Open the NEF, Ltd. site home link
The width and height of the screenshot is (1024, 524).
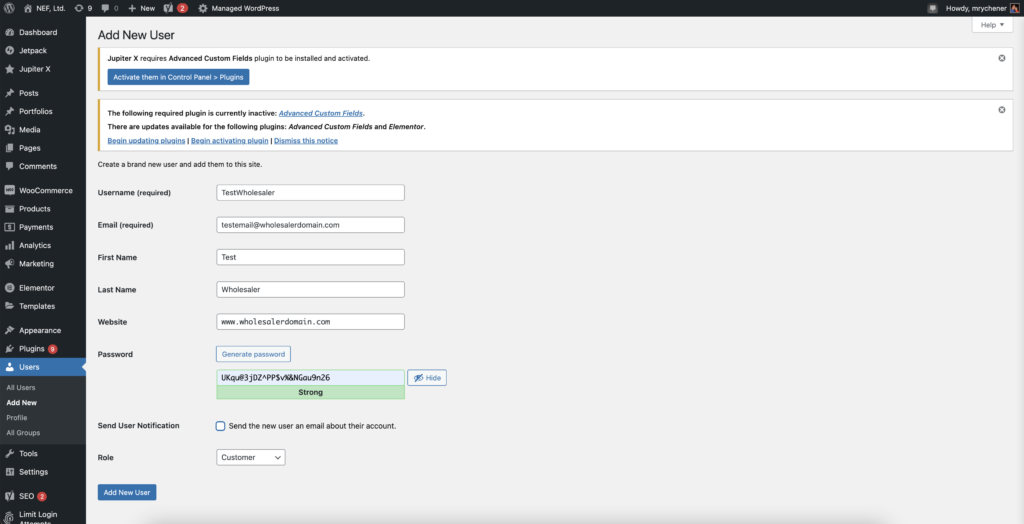(x=45, y=8)
